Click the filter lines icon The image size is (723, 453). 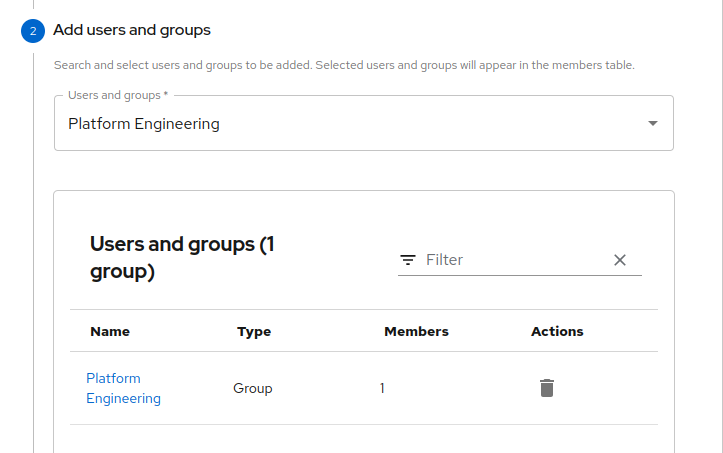point(408,260)
